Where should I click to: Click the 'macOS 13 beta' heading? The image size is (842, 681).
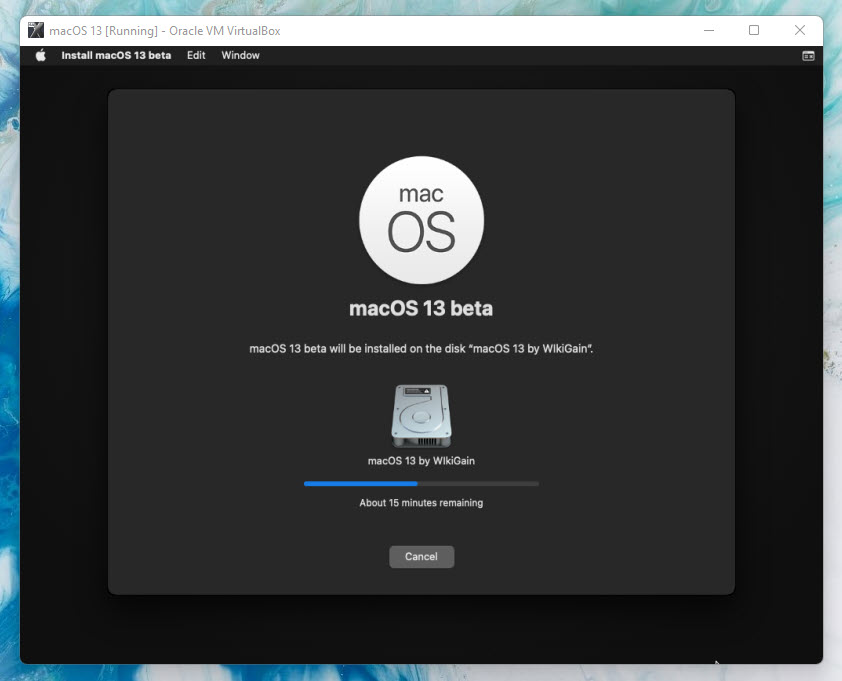[x=421, y=308]
